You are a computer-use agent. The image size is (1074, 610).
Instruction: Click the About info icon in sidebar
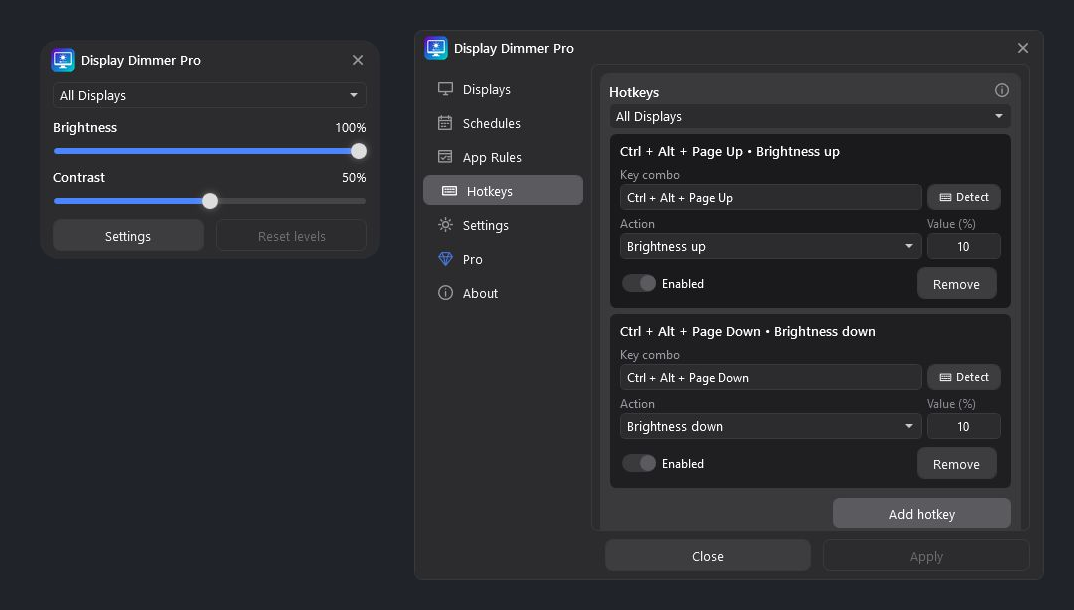pos(445,293)
